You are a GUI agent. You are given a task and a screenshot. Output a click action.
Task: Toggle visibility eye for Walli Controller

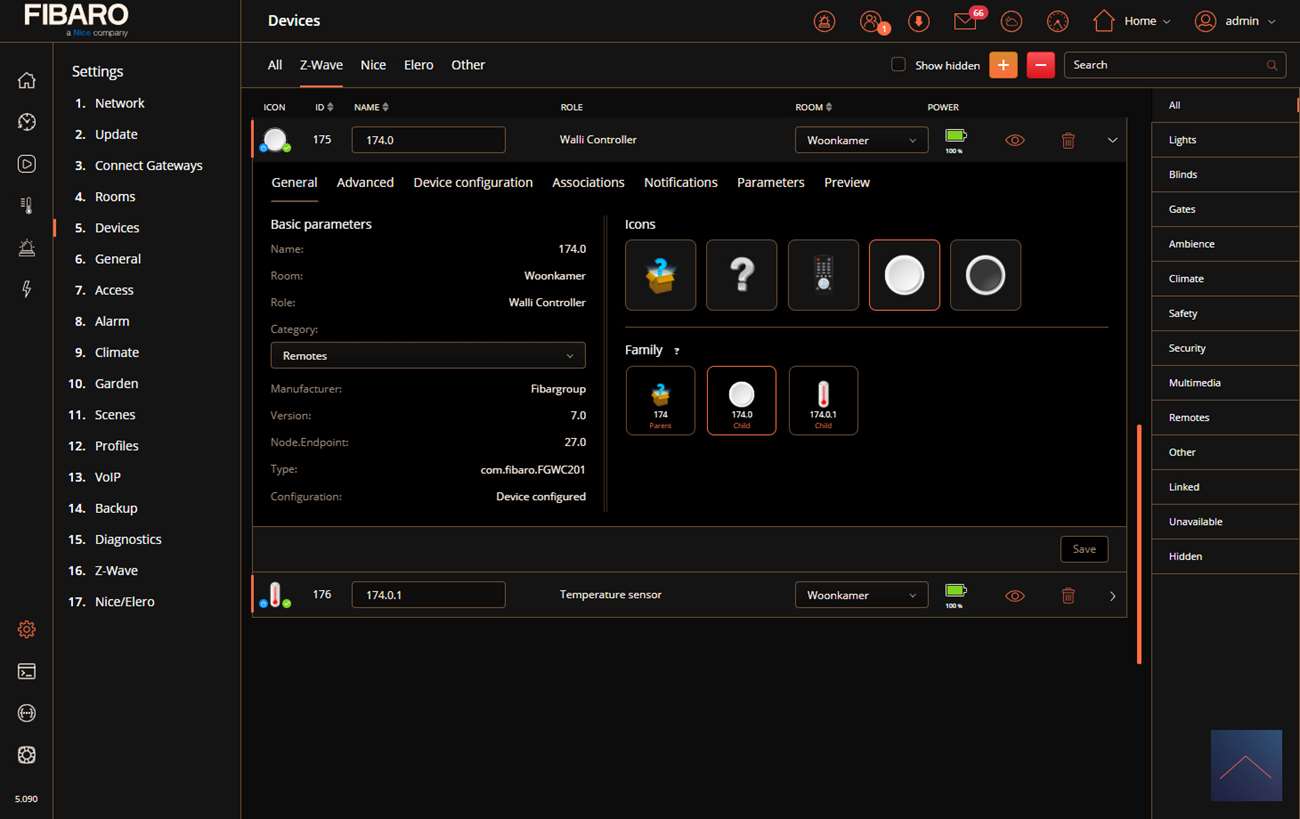point(1015,141)
